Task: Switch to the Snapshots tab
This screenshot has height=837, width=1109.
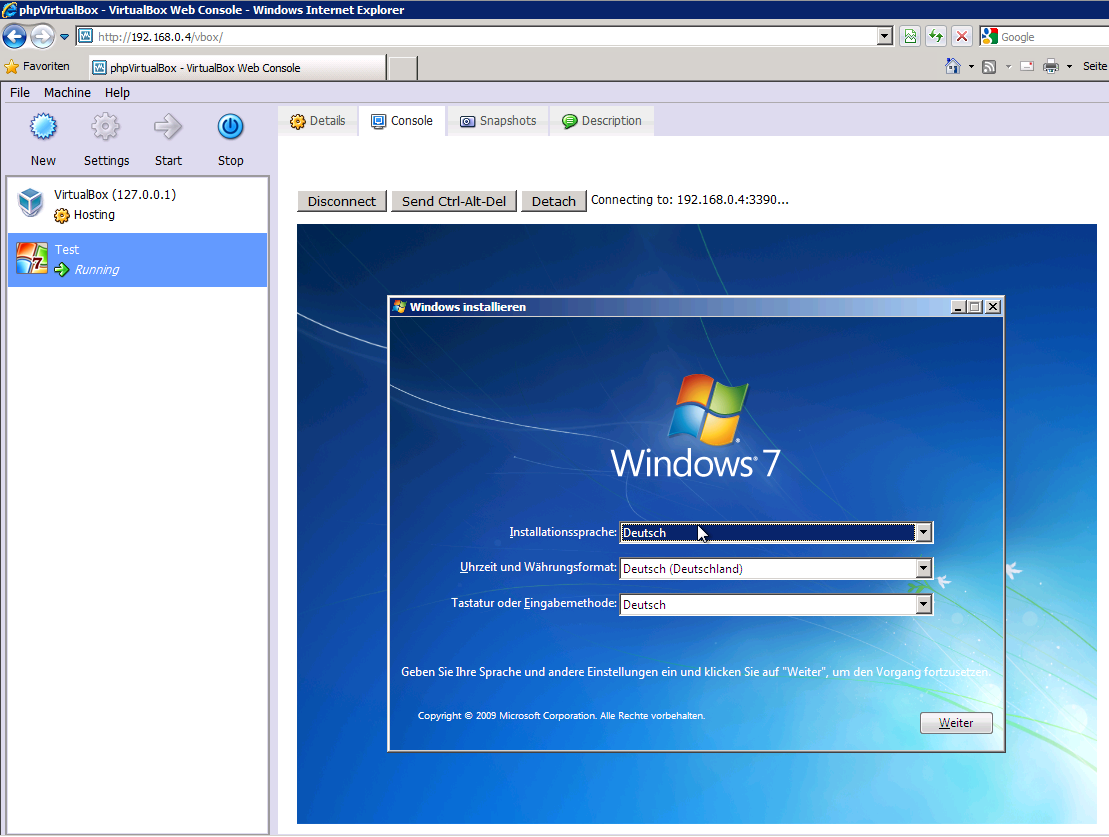Action: point(498,121)
